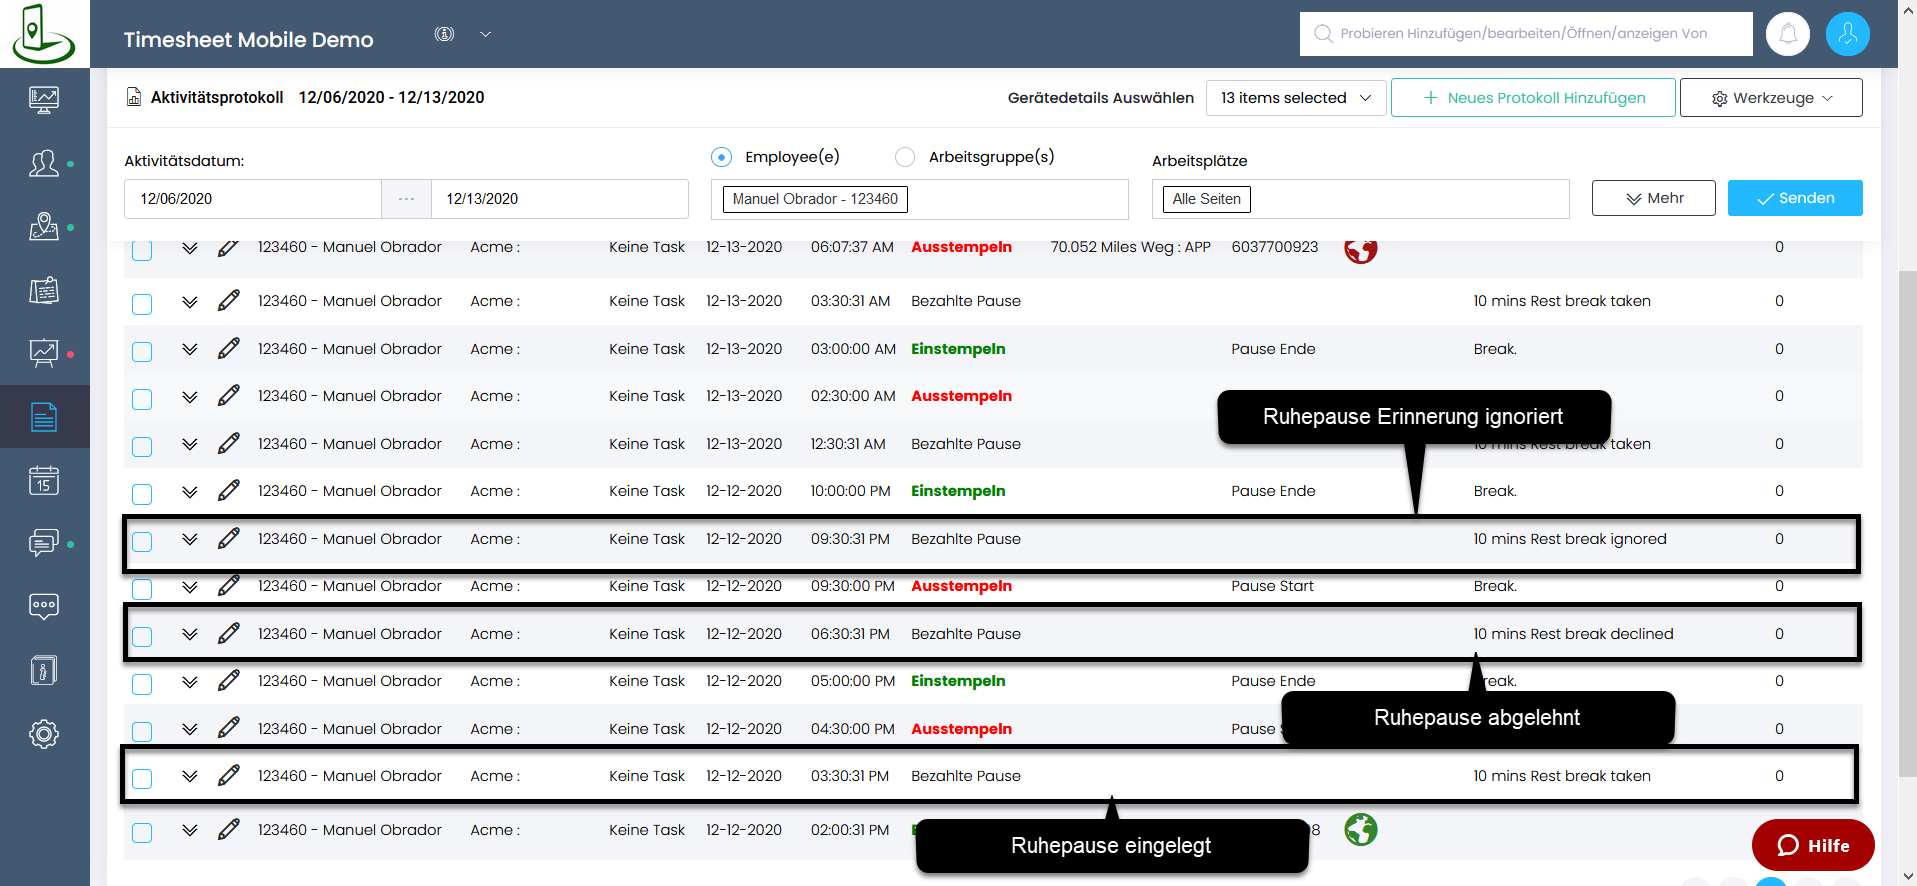Select the Arbeitsgruppe(s) radio button
Screen dimensions: 1917x886
click(905, 157)
